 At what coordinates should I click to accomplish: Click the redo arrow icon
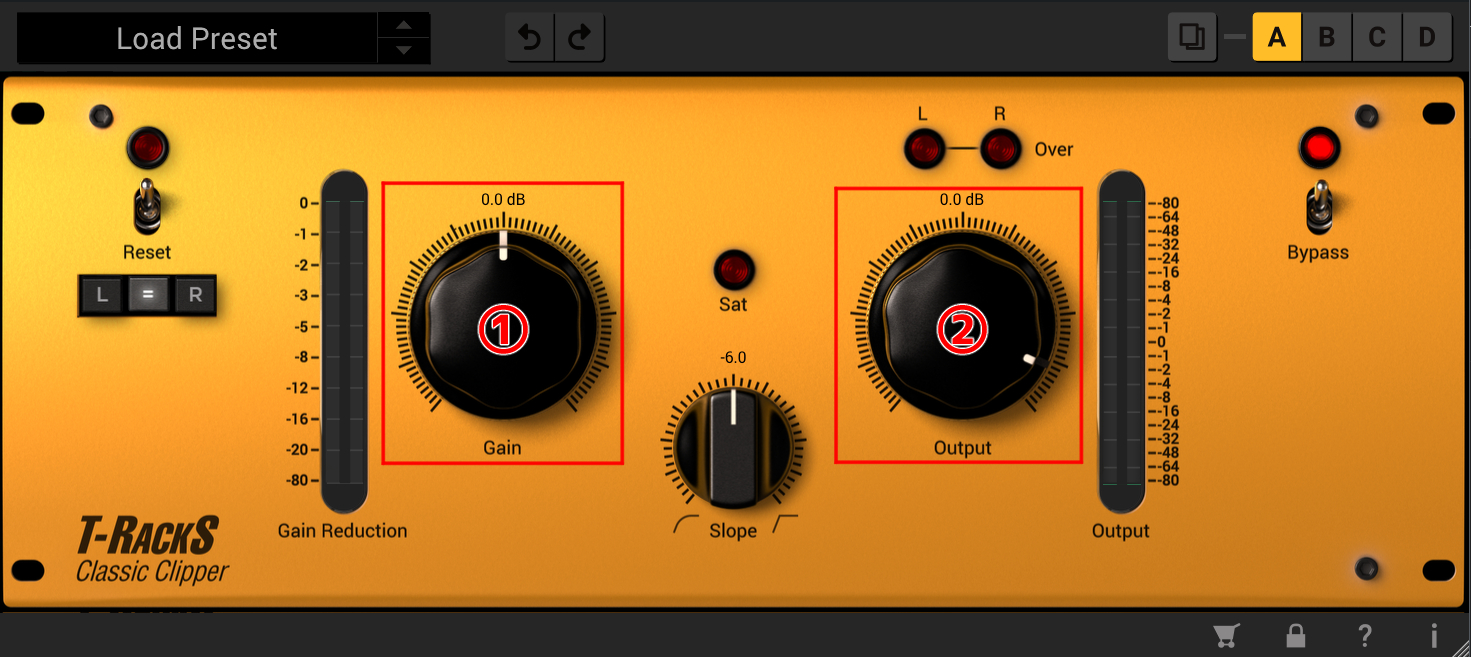pyautogui.click(x=579, y=38)
